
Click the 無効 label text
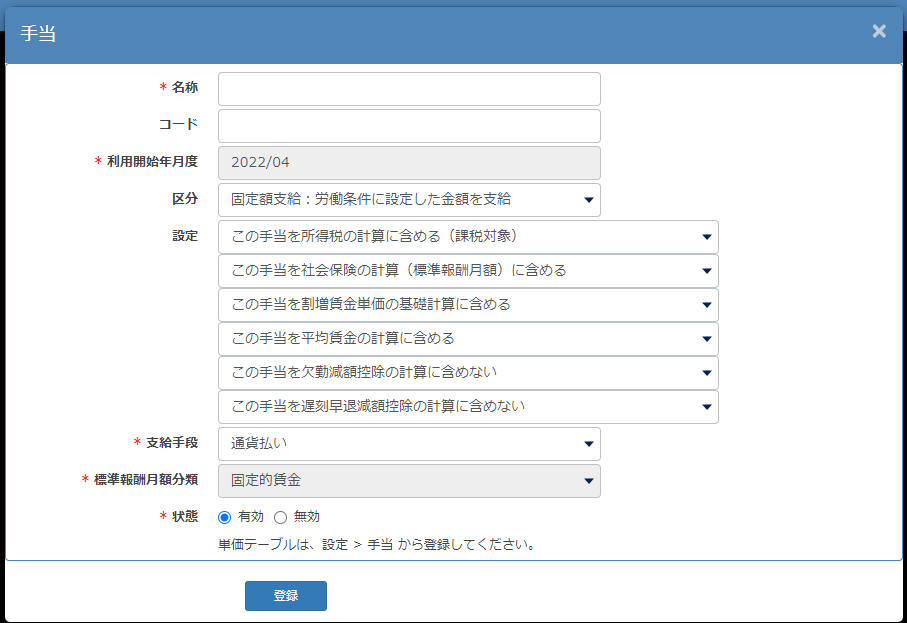click(x=307, y=517)
